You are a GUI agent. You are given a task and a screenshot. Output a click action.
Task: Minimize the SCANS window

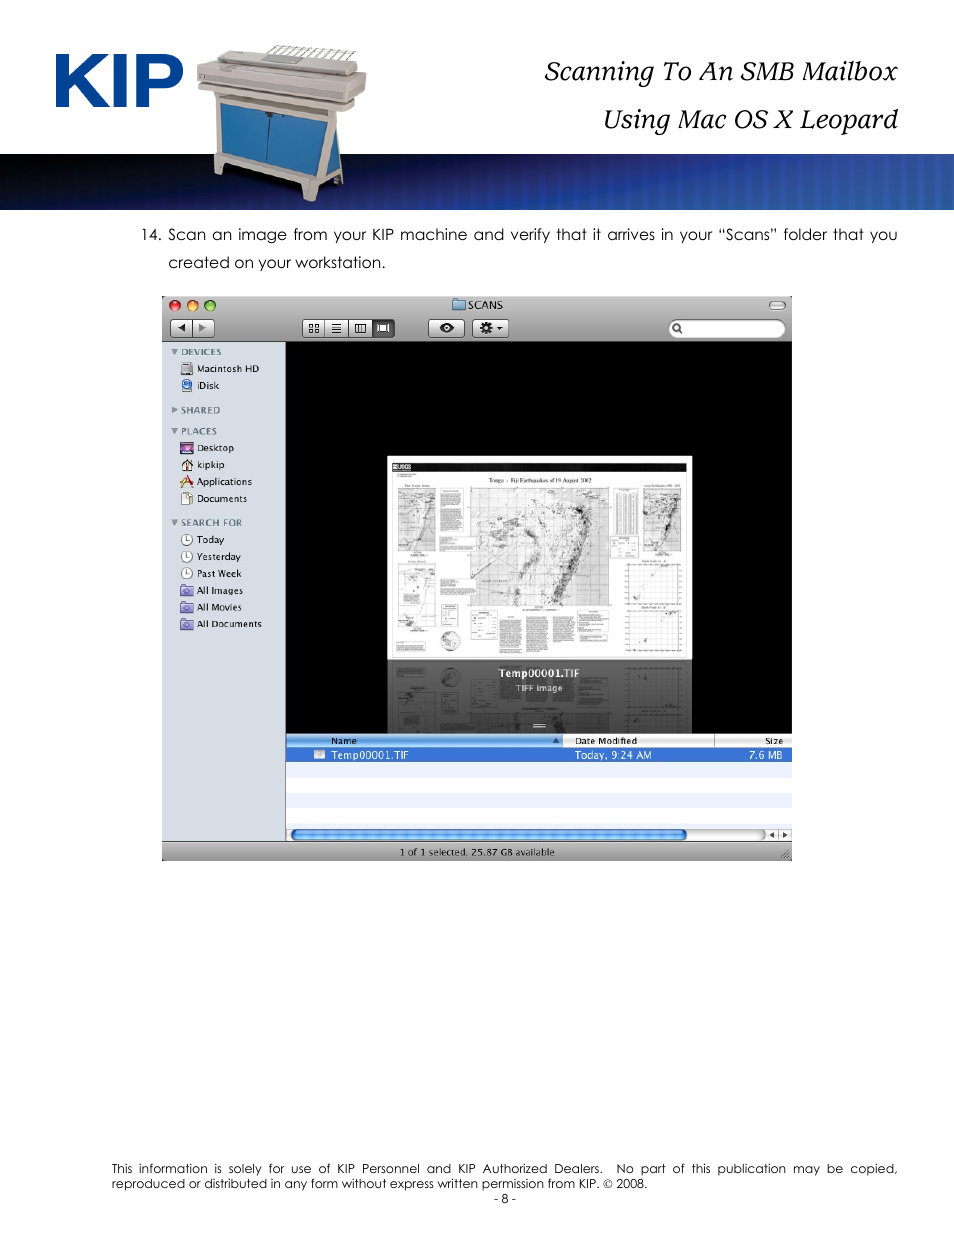click(x=193, y=306)
